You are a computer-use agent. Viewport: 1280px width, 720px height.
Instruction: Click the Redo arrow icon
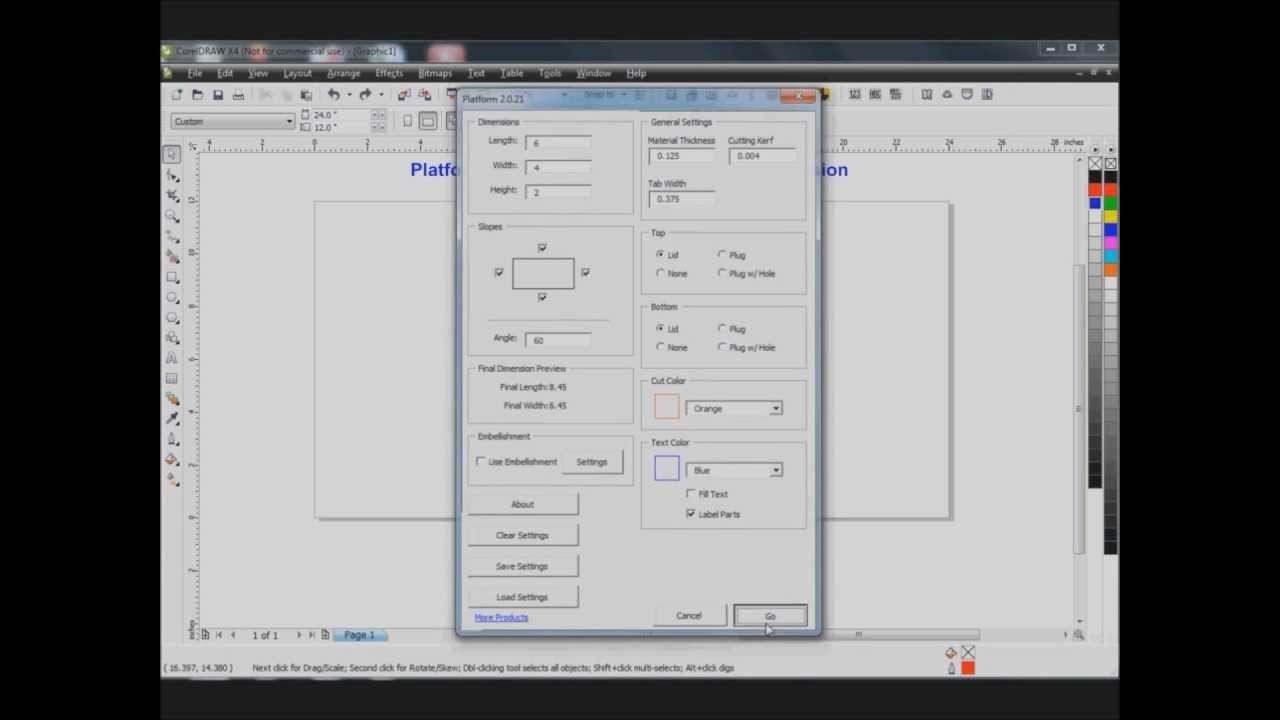coord(365,94)
